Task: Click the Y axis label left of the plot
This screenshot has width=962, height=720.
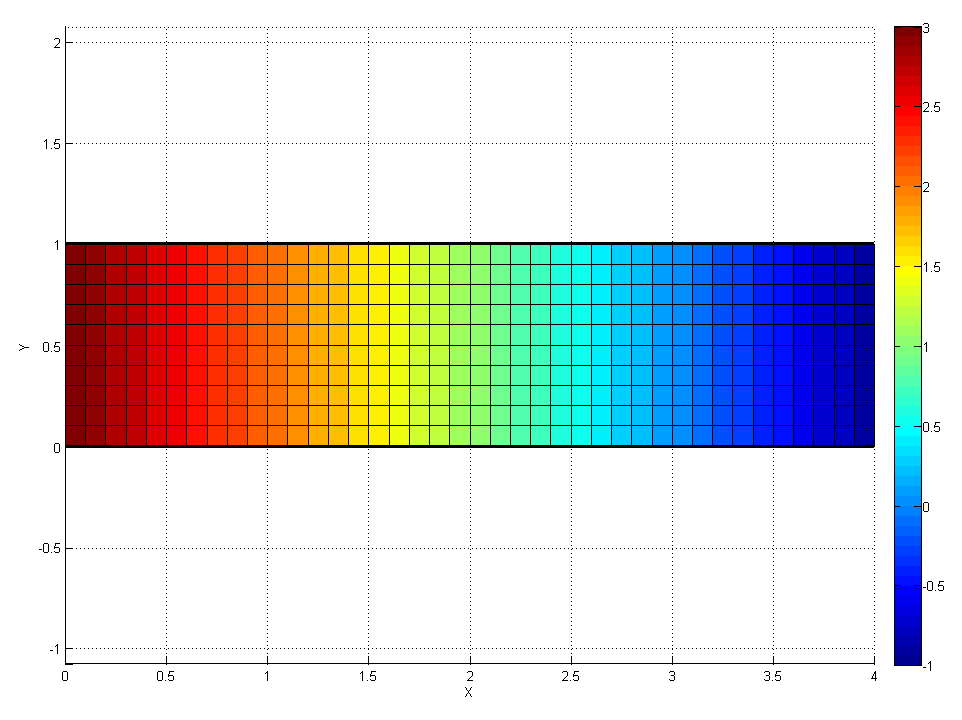Action: click(x=23, y=346)
